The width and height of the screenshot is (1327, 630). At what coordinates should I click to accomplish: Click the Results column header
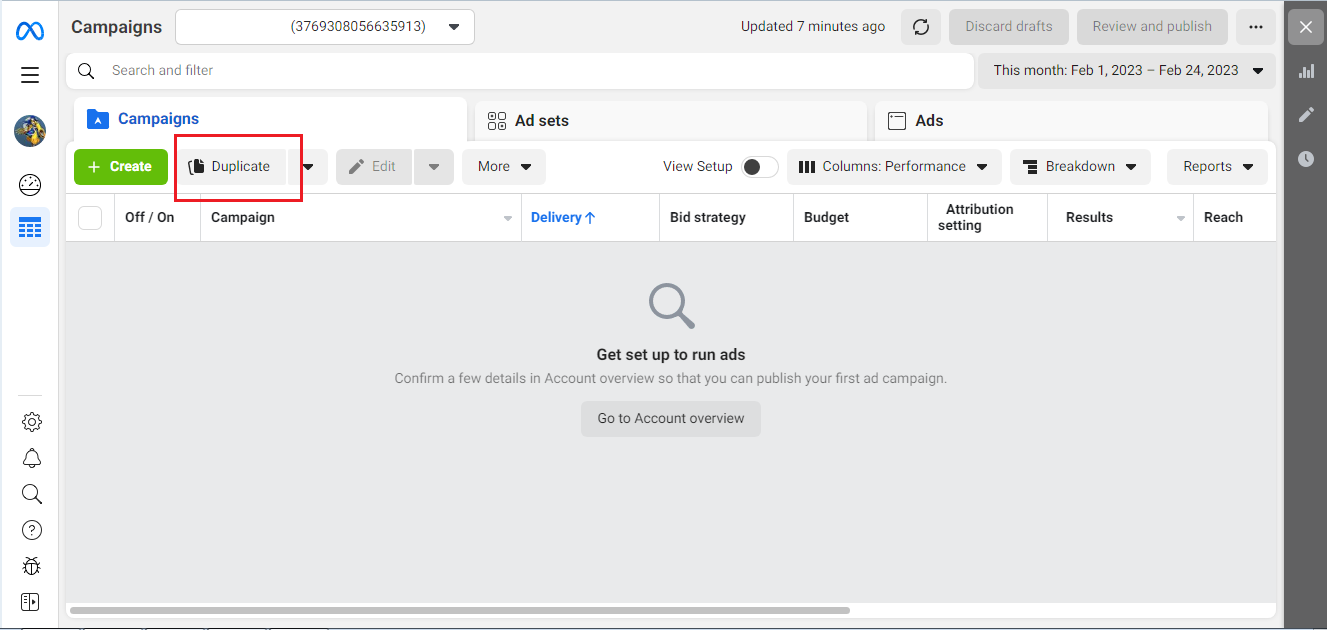(x=1121, y=218)
